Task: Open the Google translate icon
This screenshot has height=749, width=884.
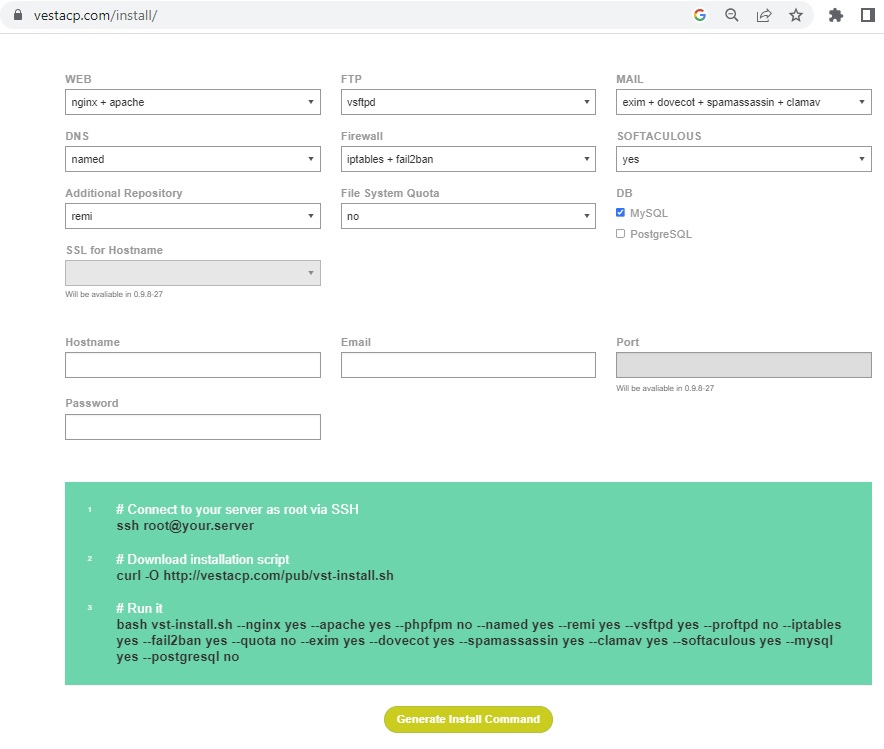Action: (700, 16)
